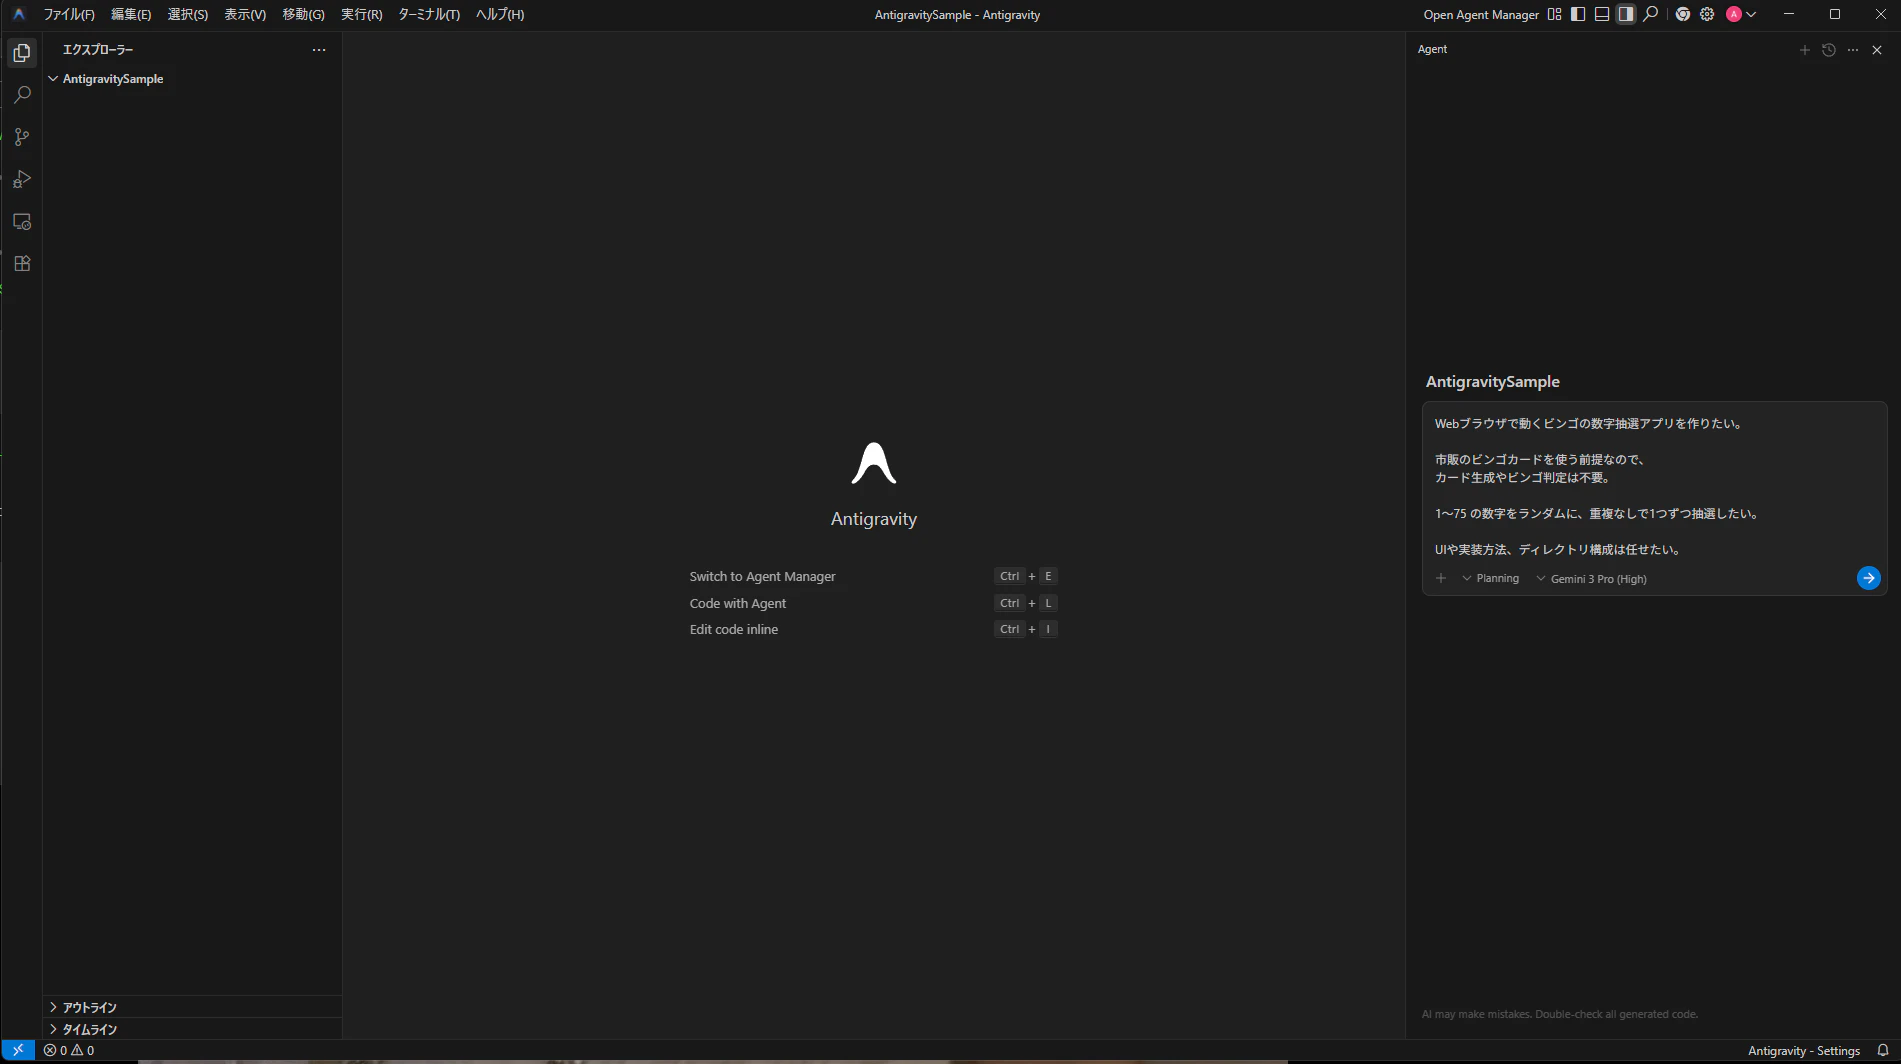Image resolution: width=1901 pixels, height=1064 pixels.
Task: Open the Chrome browser icon in title bar
Action: 1683,14
